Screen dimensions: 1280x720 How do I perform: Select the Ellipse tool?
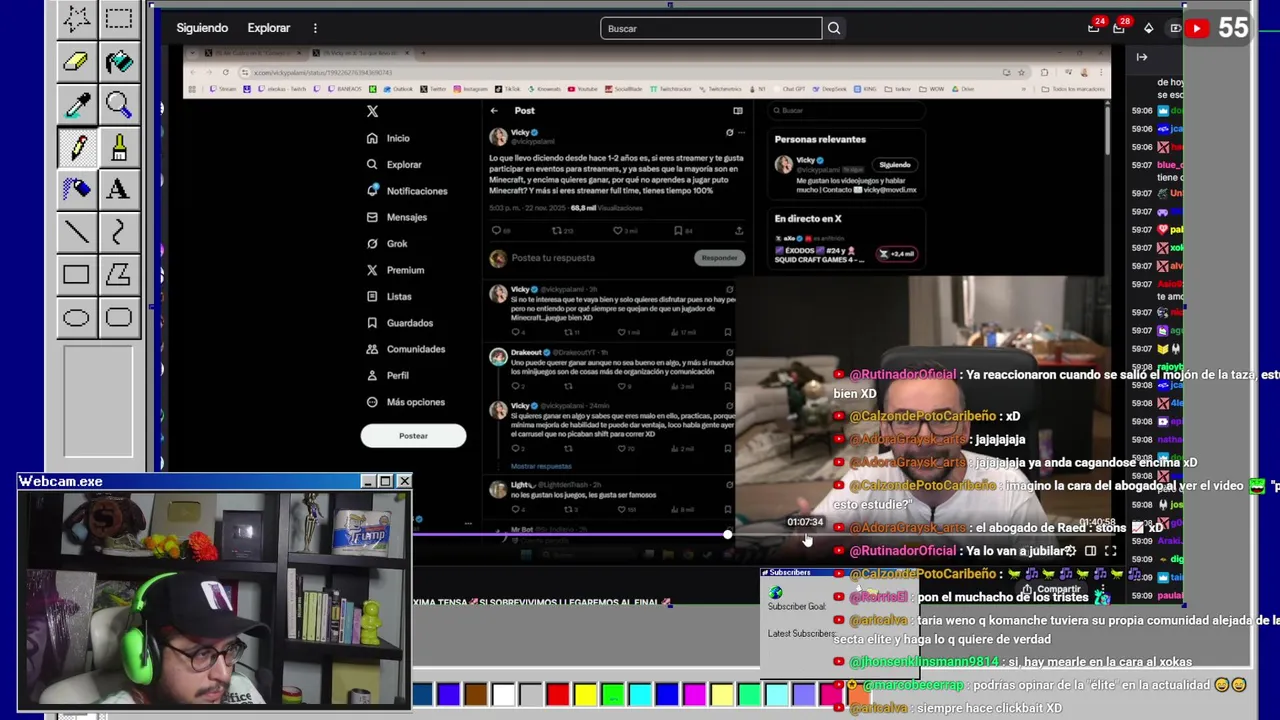pos(76,318)
